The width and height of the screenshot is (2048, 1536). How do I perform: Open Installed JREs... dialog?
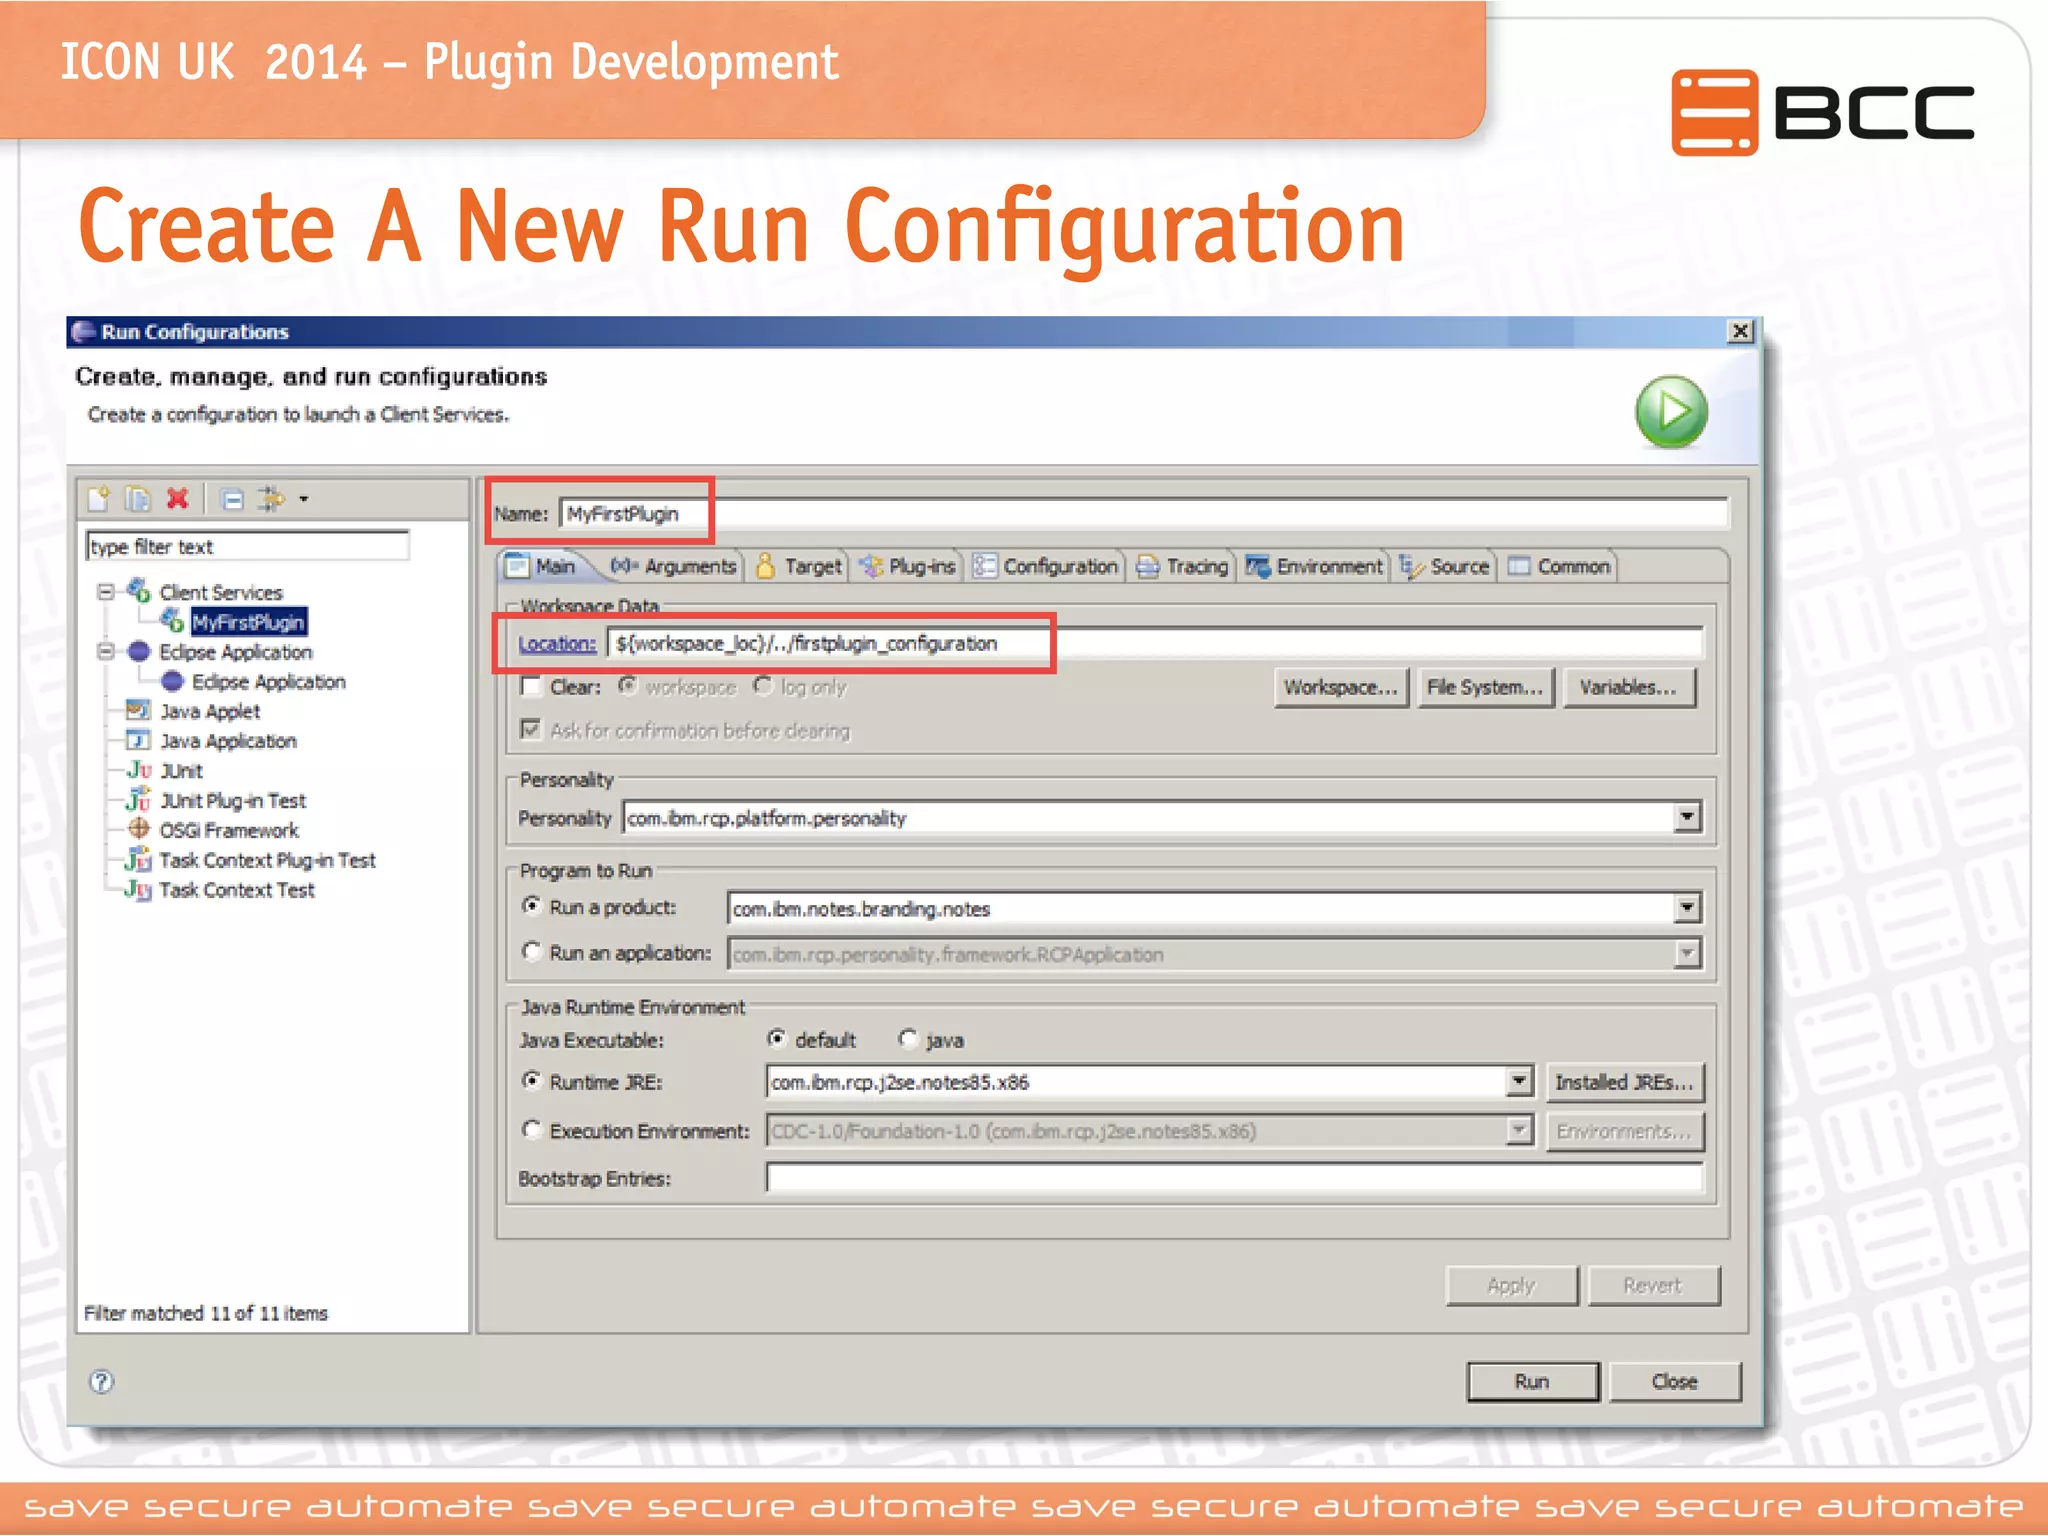[1624, 1082]
